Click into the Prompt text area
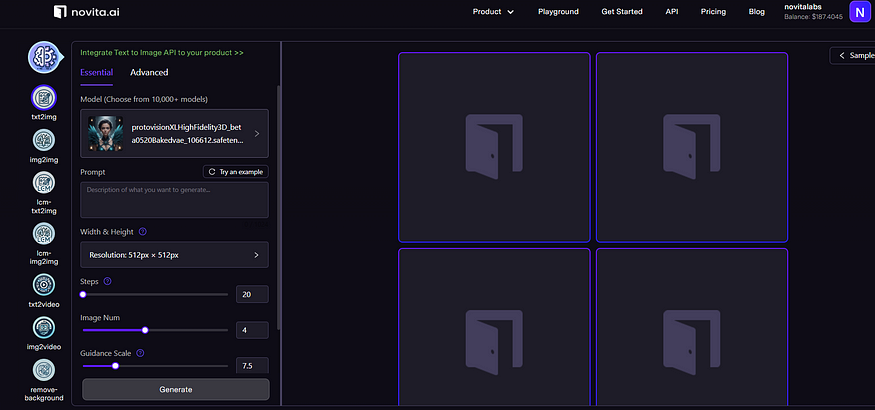 [x=174, y=200]
